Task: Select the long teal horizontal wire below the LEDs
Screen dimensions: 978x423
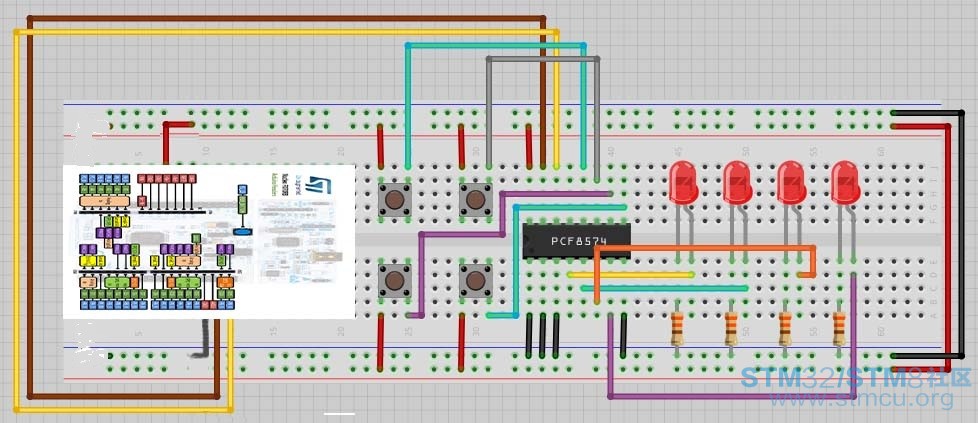Action: coord(664,288)
